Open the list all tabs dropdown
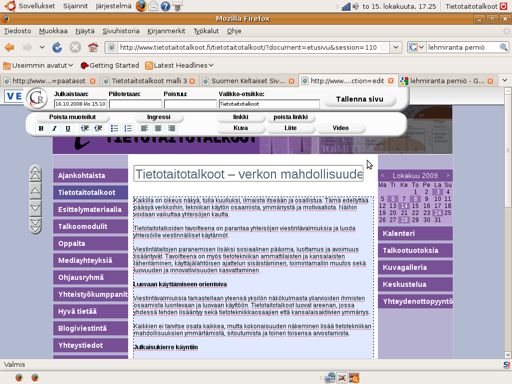 click(x=505, y=80)
